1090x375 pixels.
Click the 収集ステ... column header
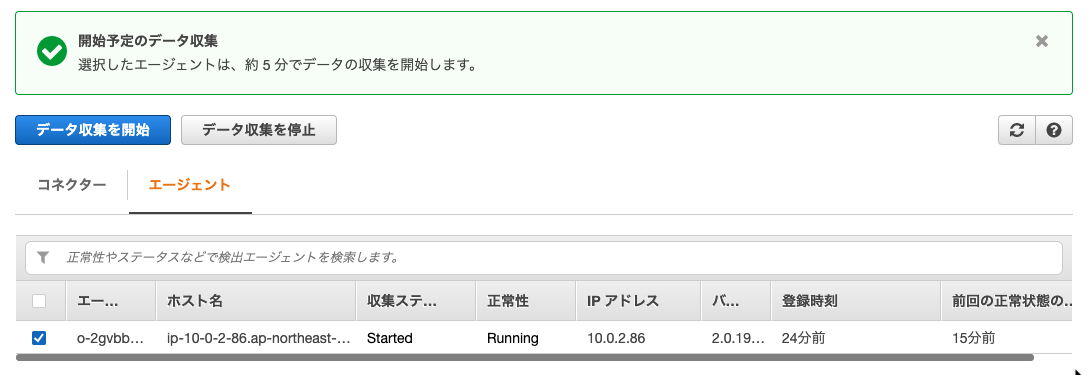[416, 301]
